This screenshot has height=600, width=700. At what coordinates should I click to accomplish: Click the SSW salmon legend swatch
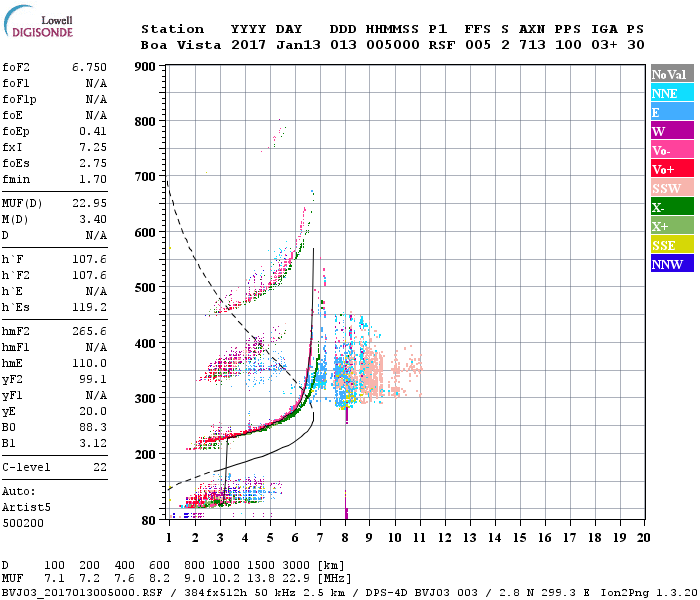click(672, 188)
